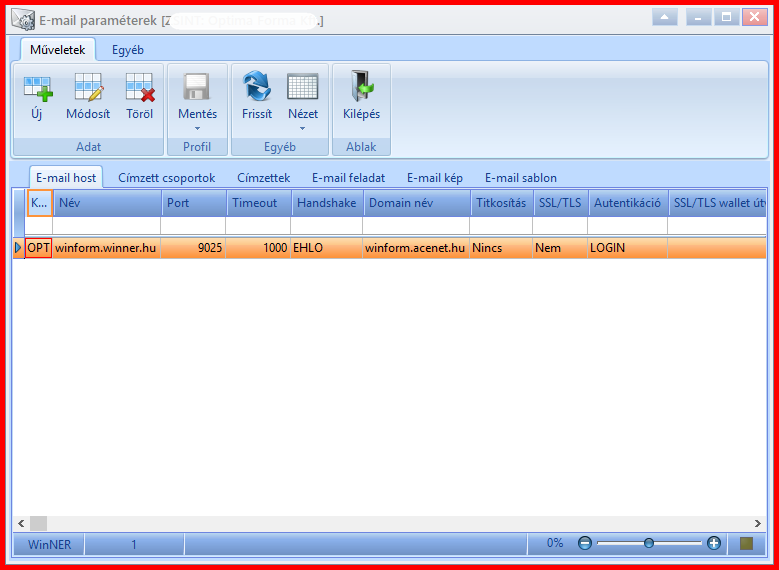Click the filter field under Név column
Screen dimensions: 779x570
pos(106,226)
